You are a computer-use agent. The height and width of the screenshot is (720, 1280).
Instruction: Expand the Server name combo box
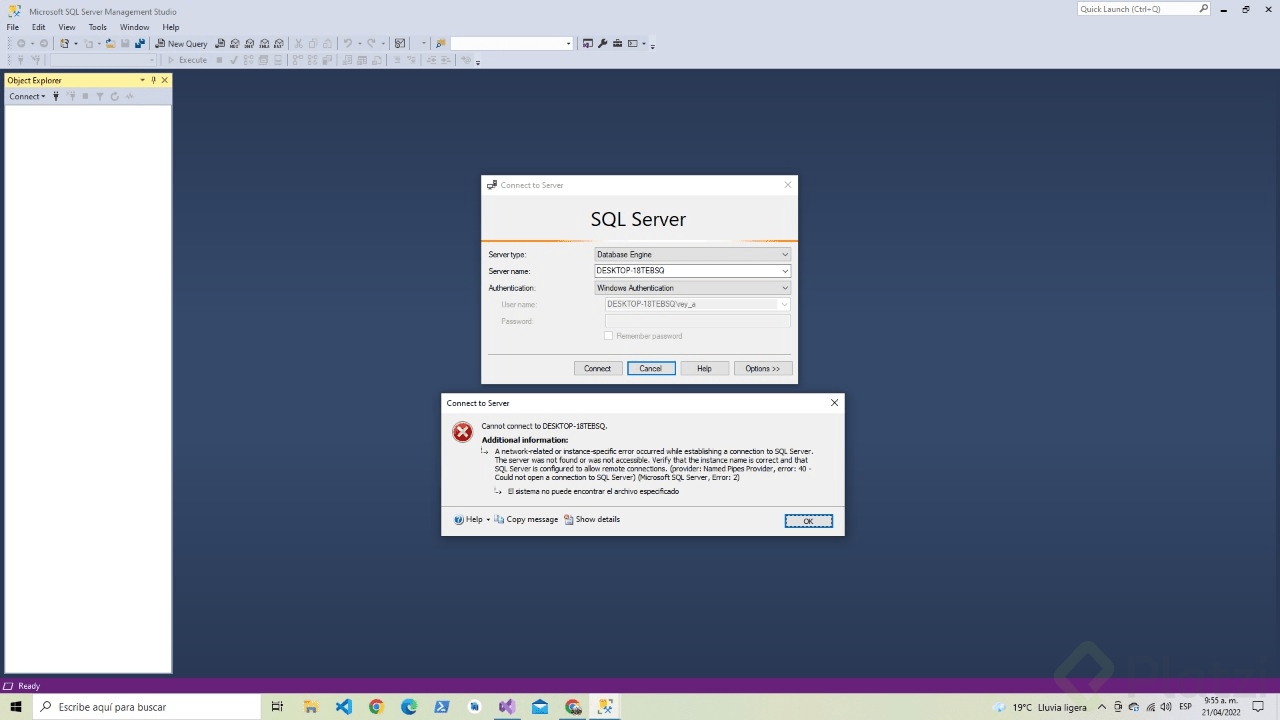coord(785,271)
